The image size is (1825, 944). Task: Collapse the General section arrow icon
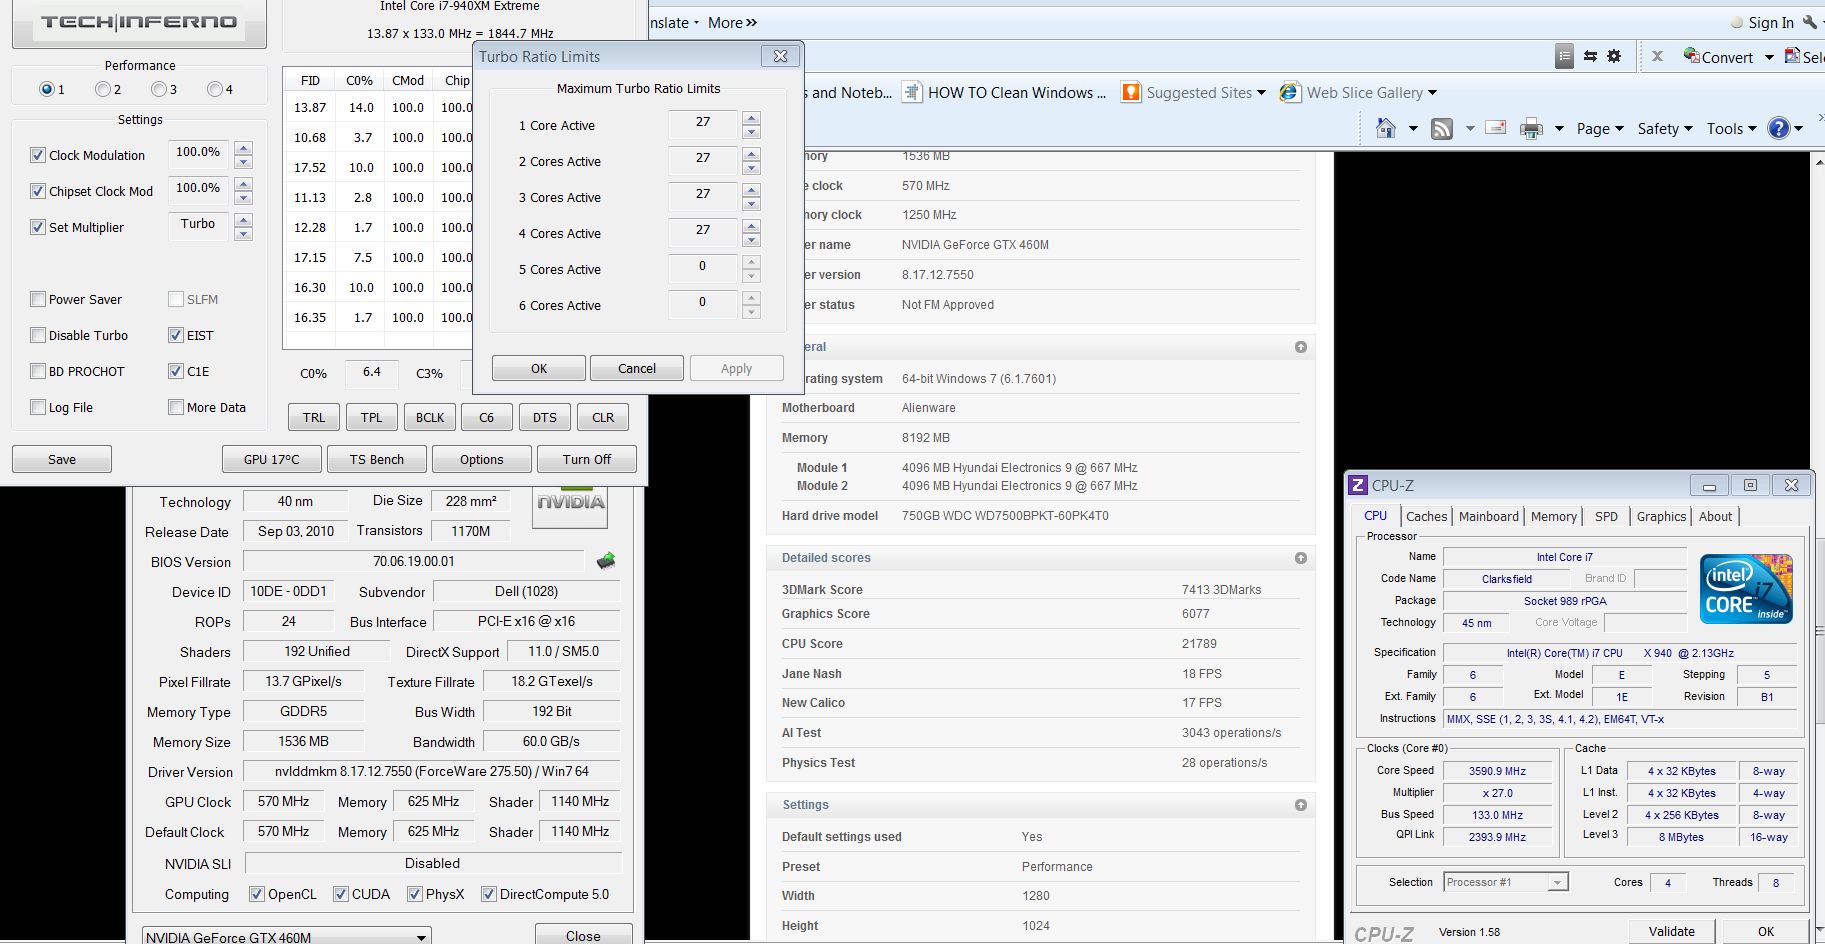(1301, 347)
